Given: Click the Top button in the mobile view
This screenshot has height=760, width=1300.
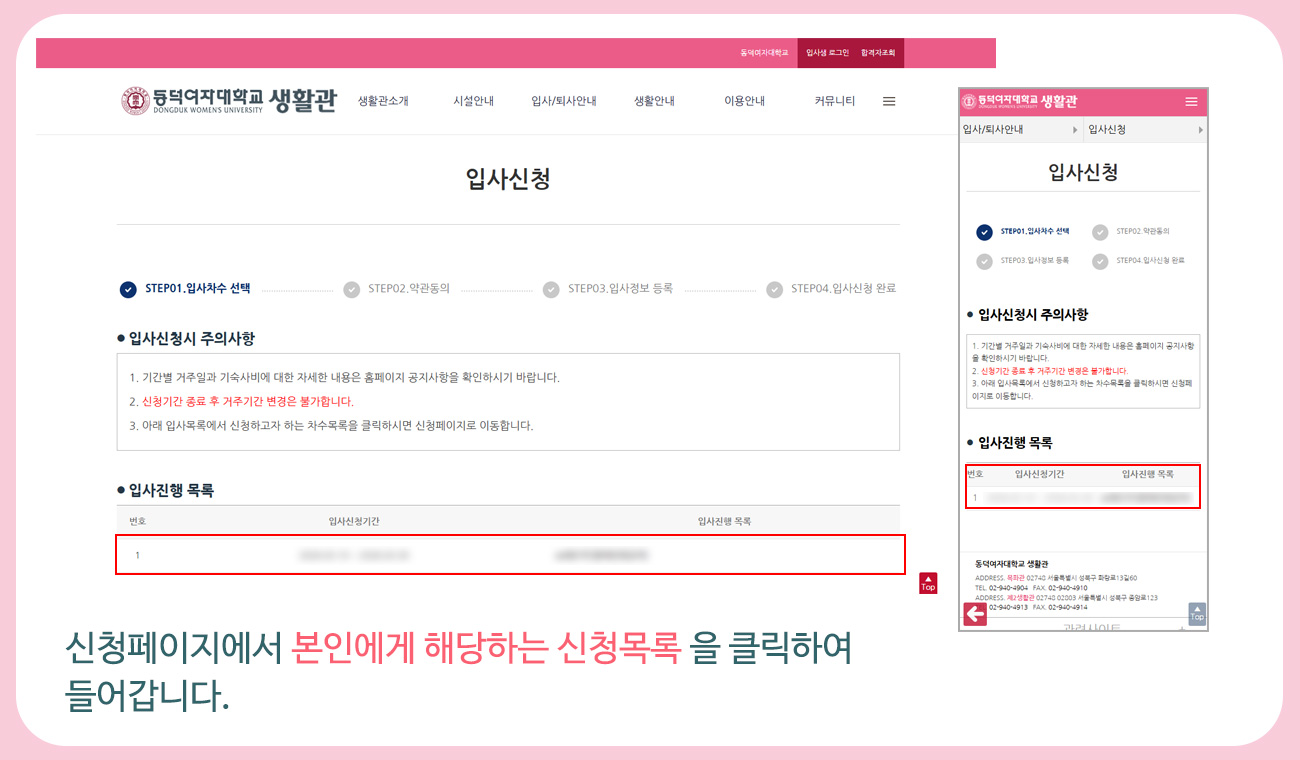Looking at the screenshot, I should tap(1195, 613).
